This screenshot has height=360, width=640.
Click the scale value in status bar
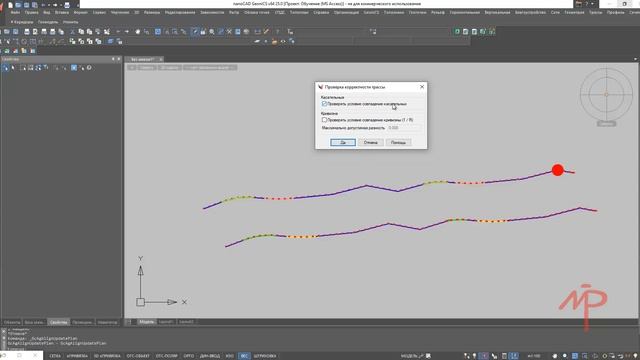[x=534, y=356]
